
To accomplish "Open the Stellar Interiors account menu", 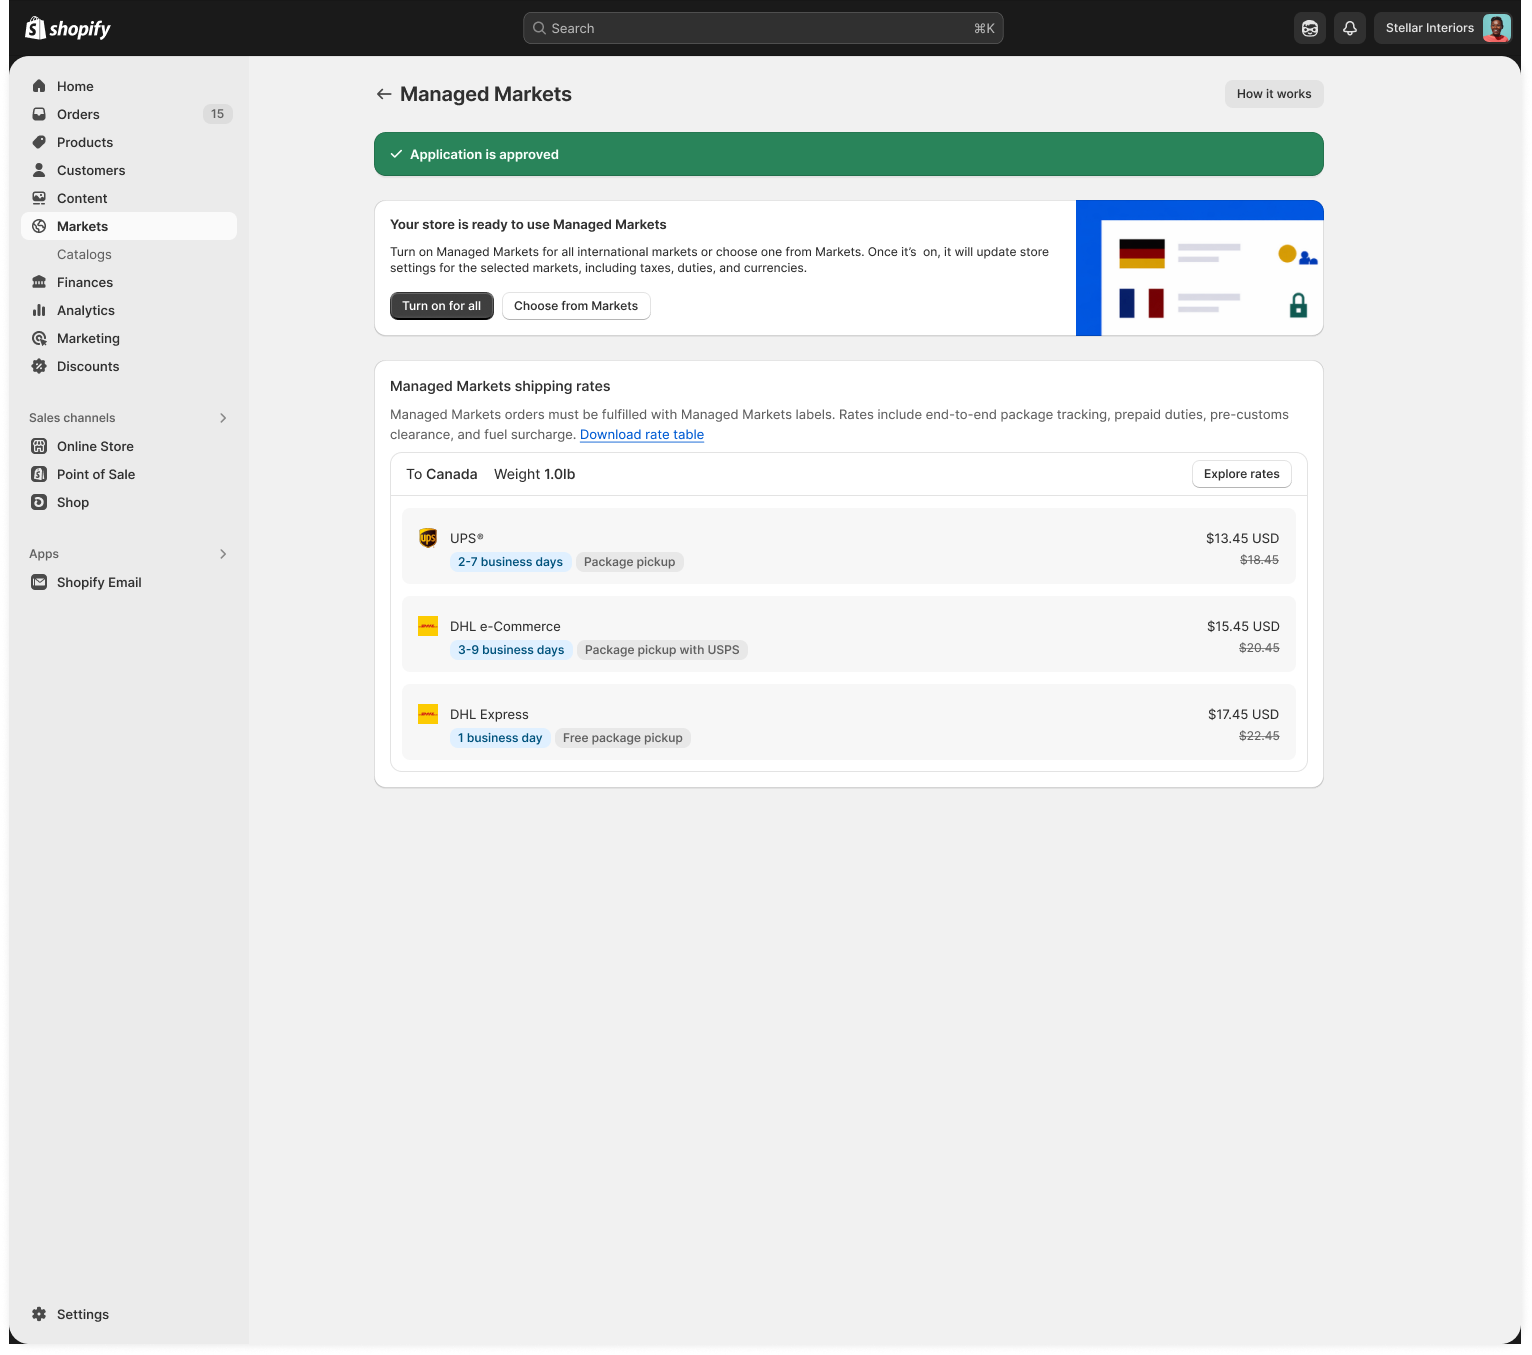I will click(x=1444, y=28).
